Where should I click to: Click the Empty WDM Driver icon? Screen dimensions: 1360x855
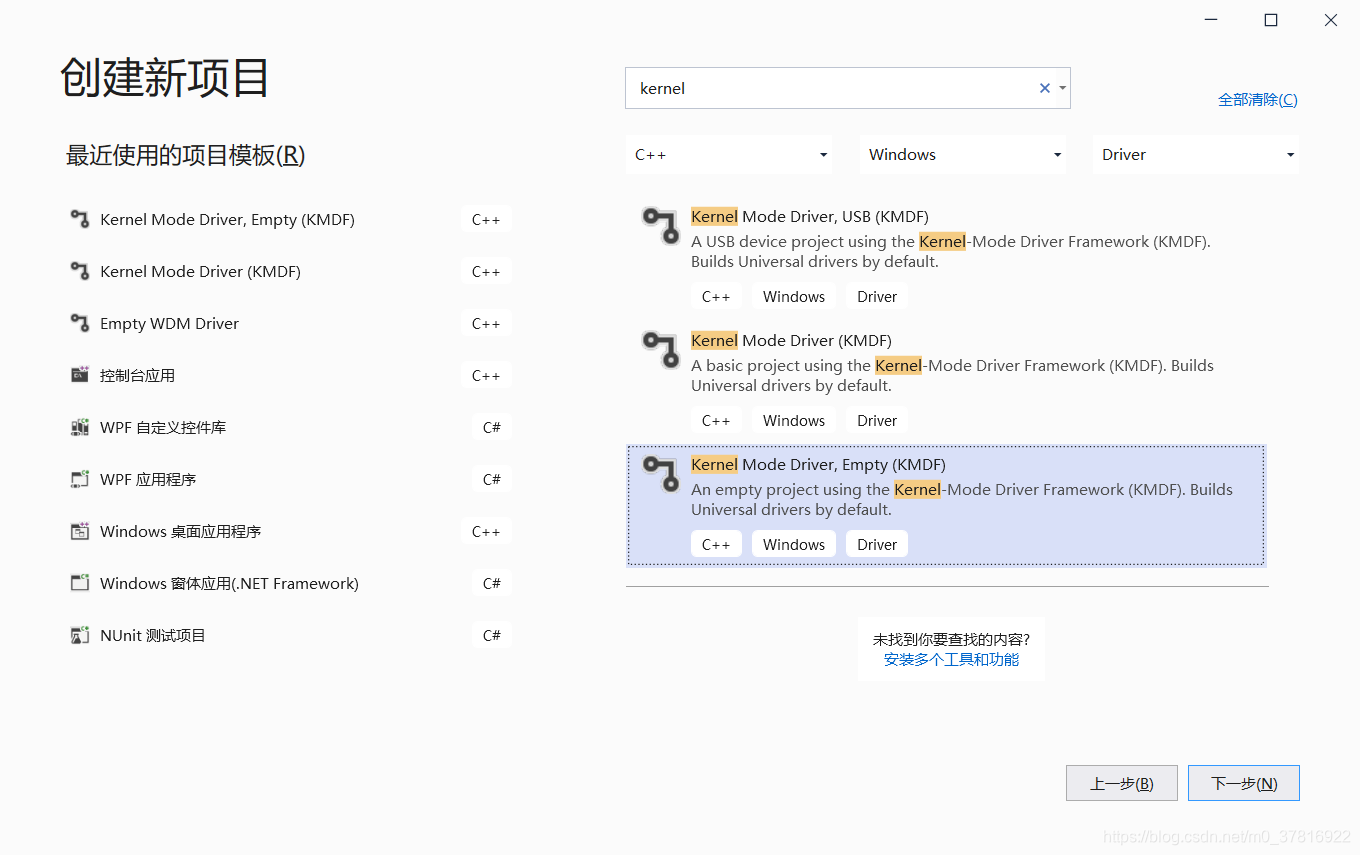80,323
